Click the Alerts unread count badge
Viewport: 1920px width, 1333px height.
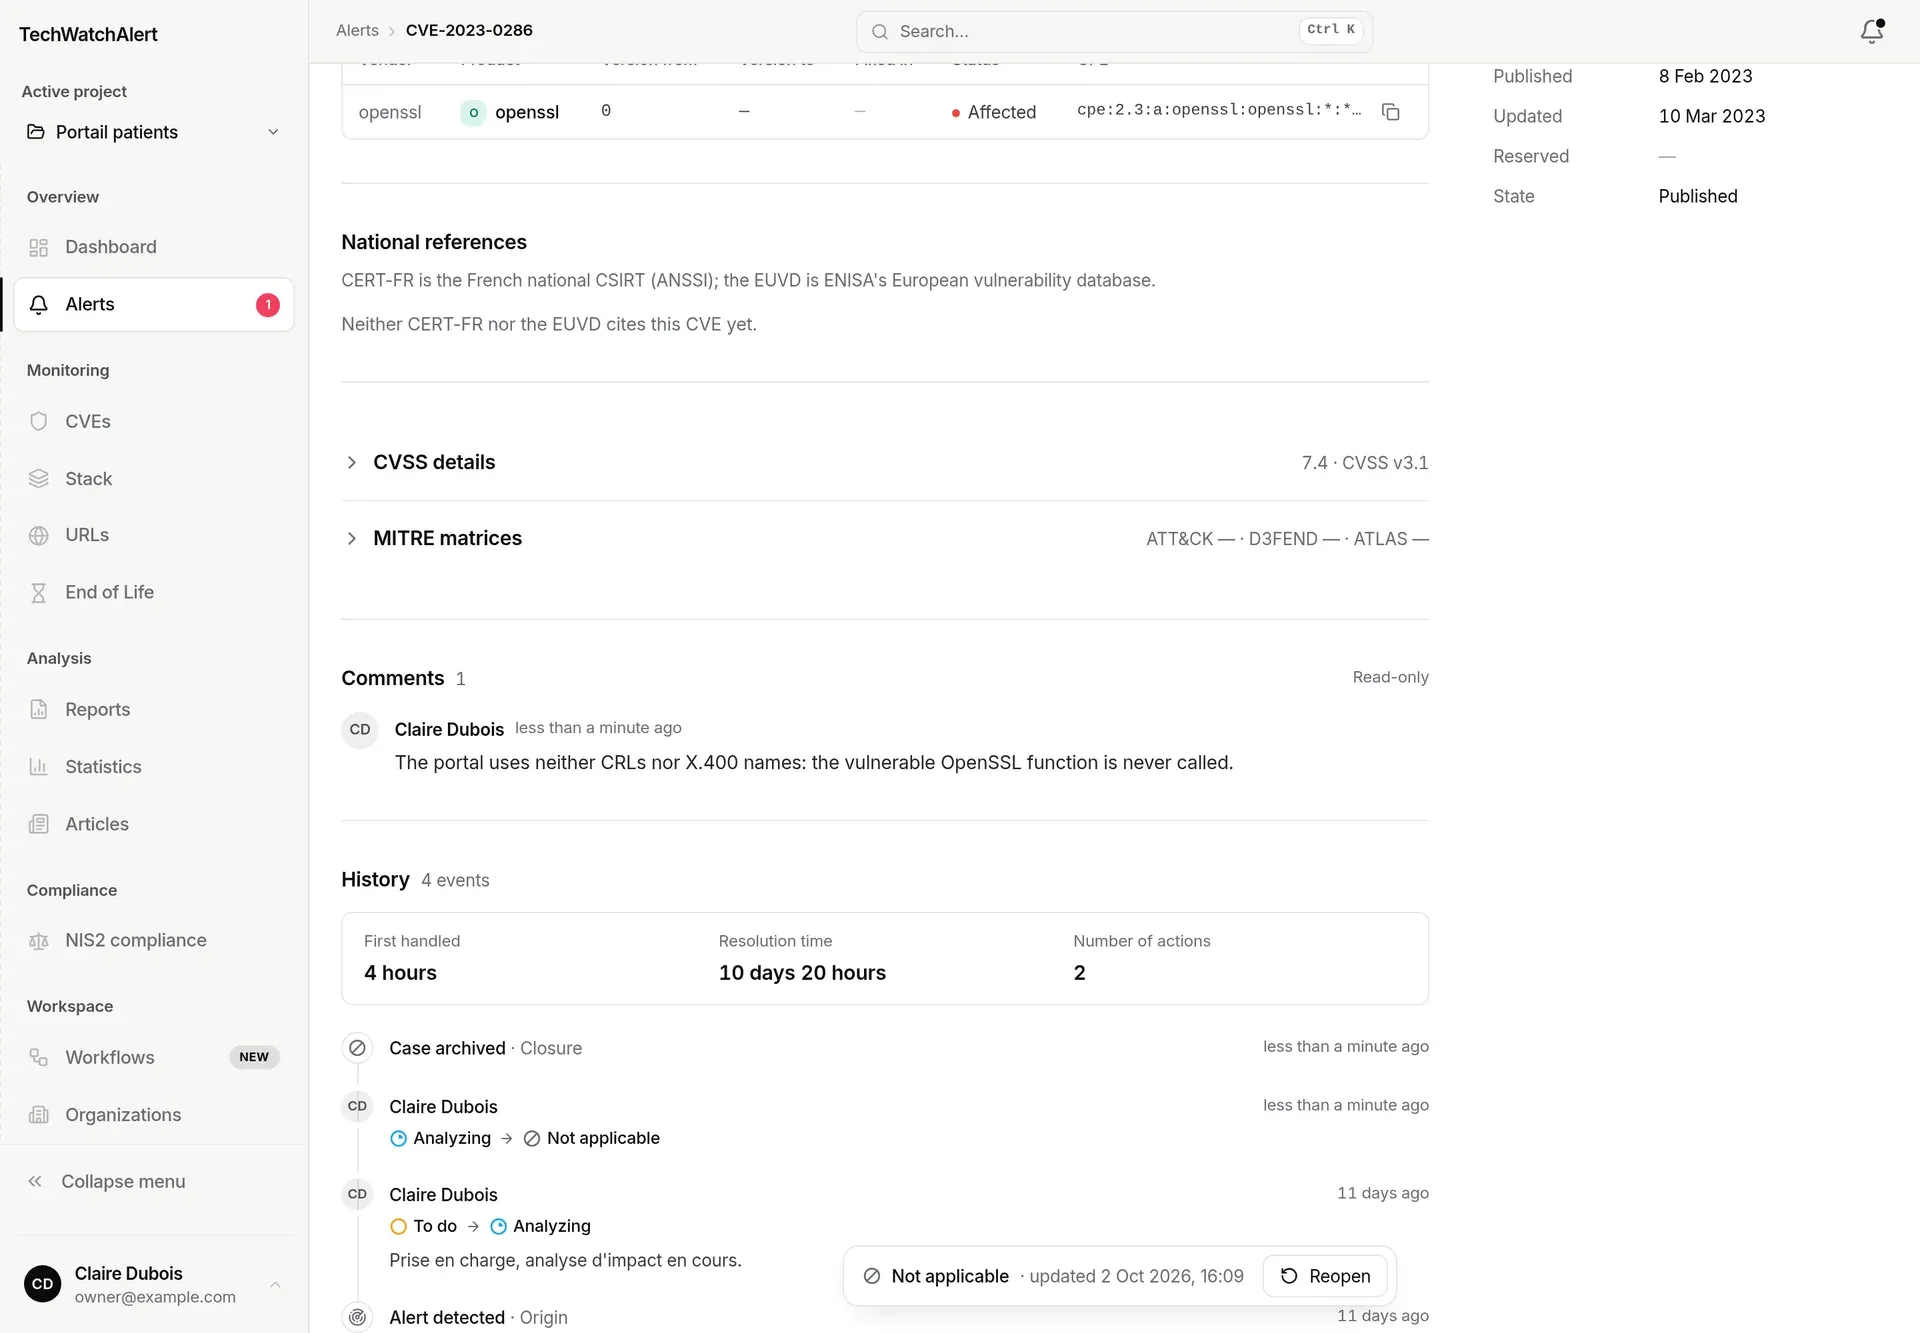click(267, 305)
